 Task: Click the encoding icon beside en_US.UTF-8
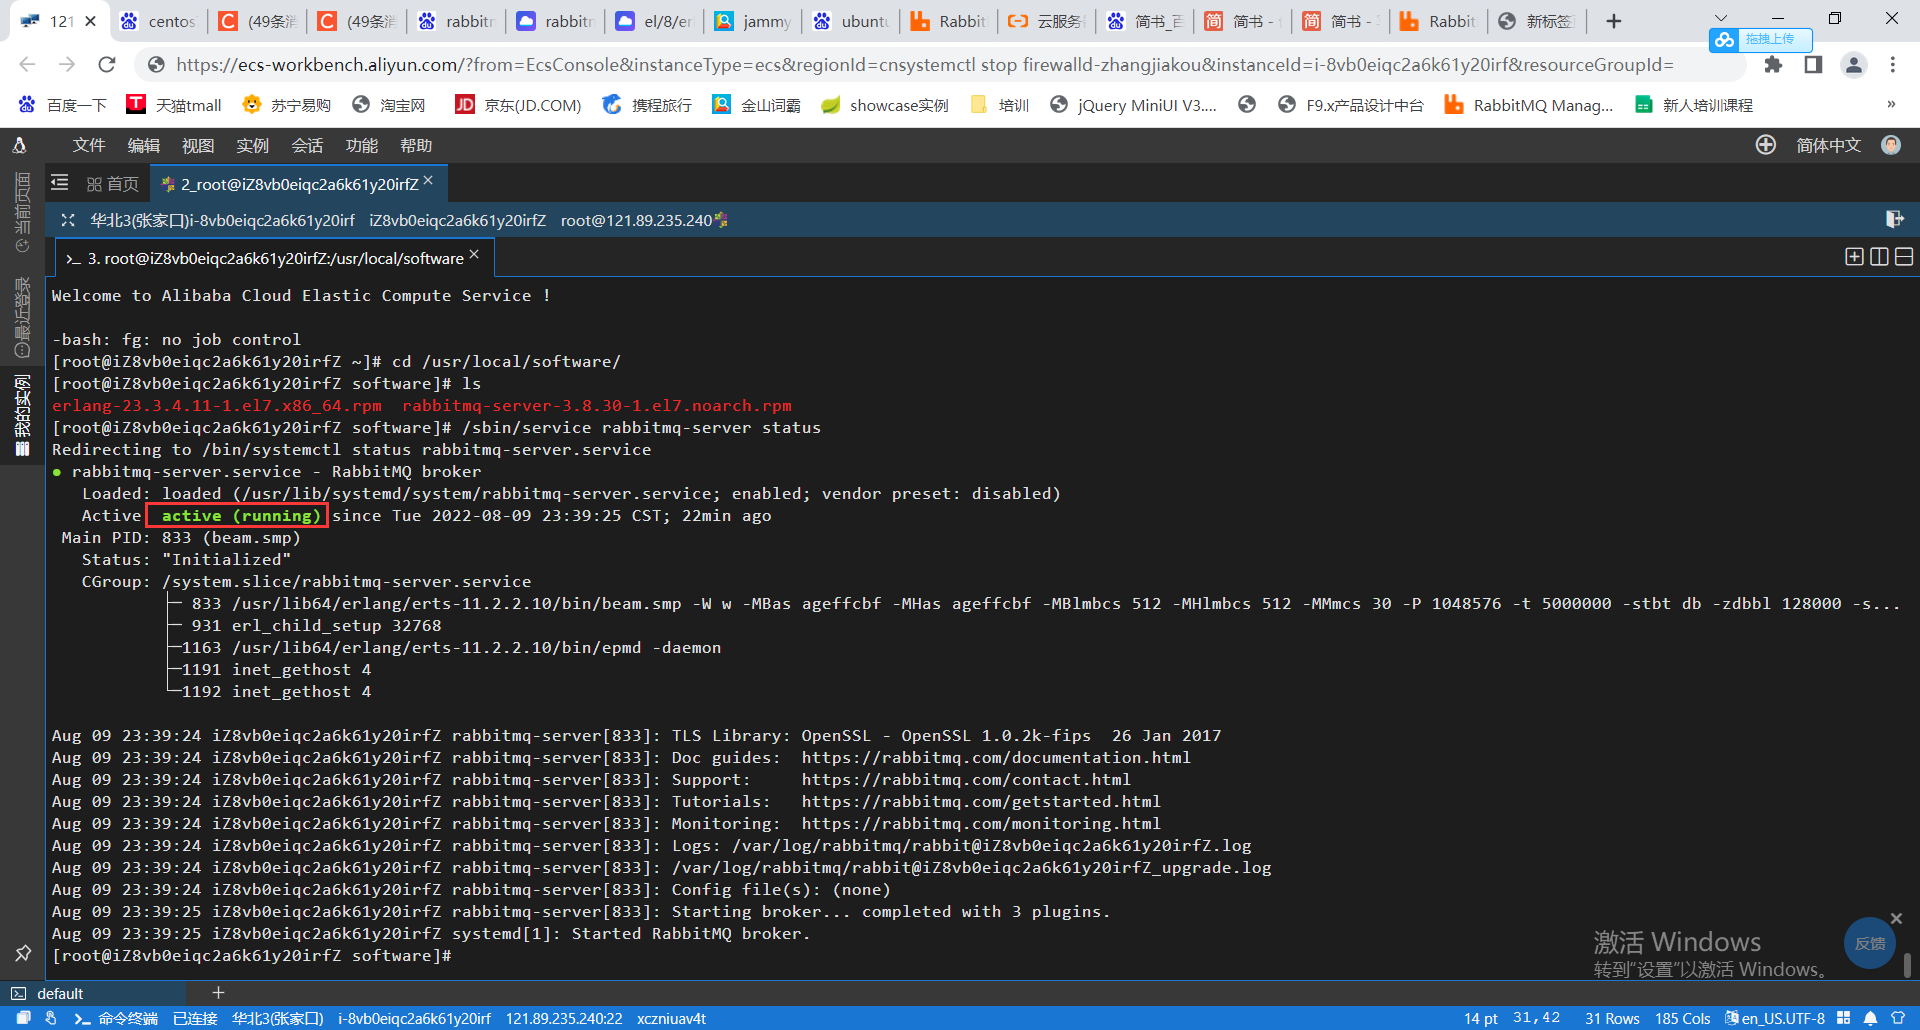(x=1732, y=1018)
